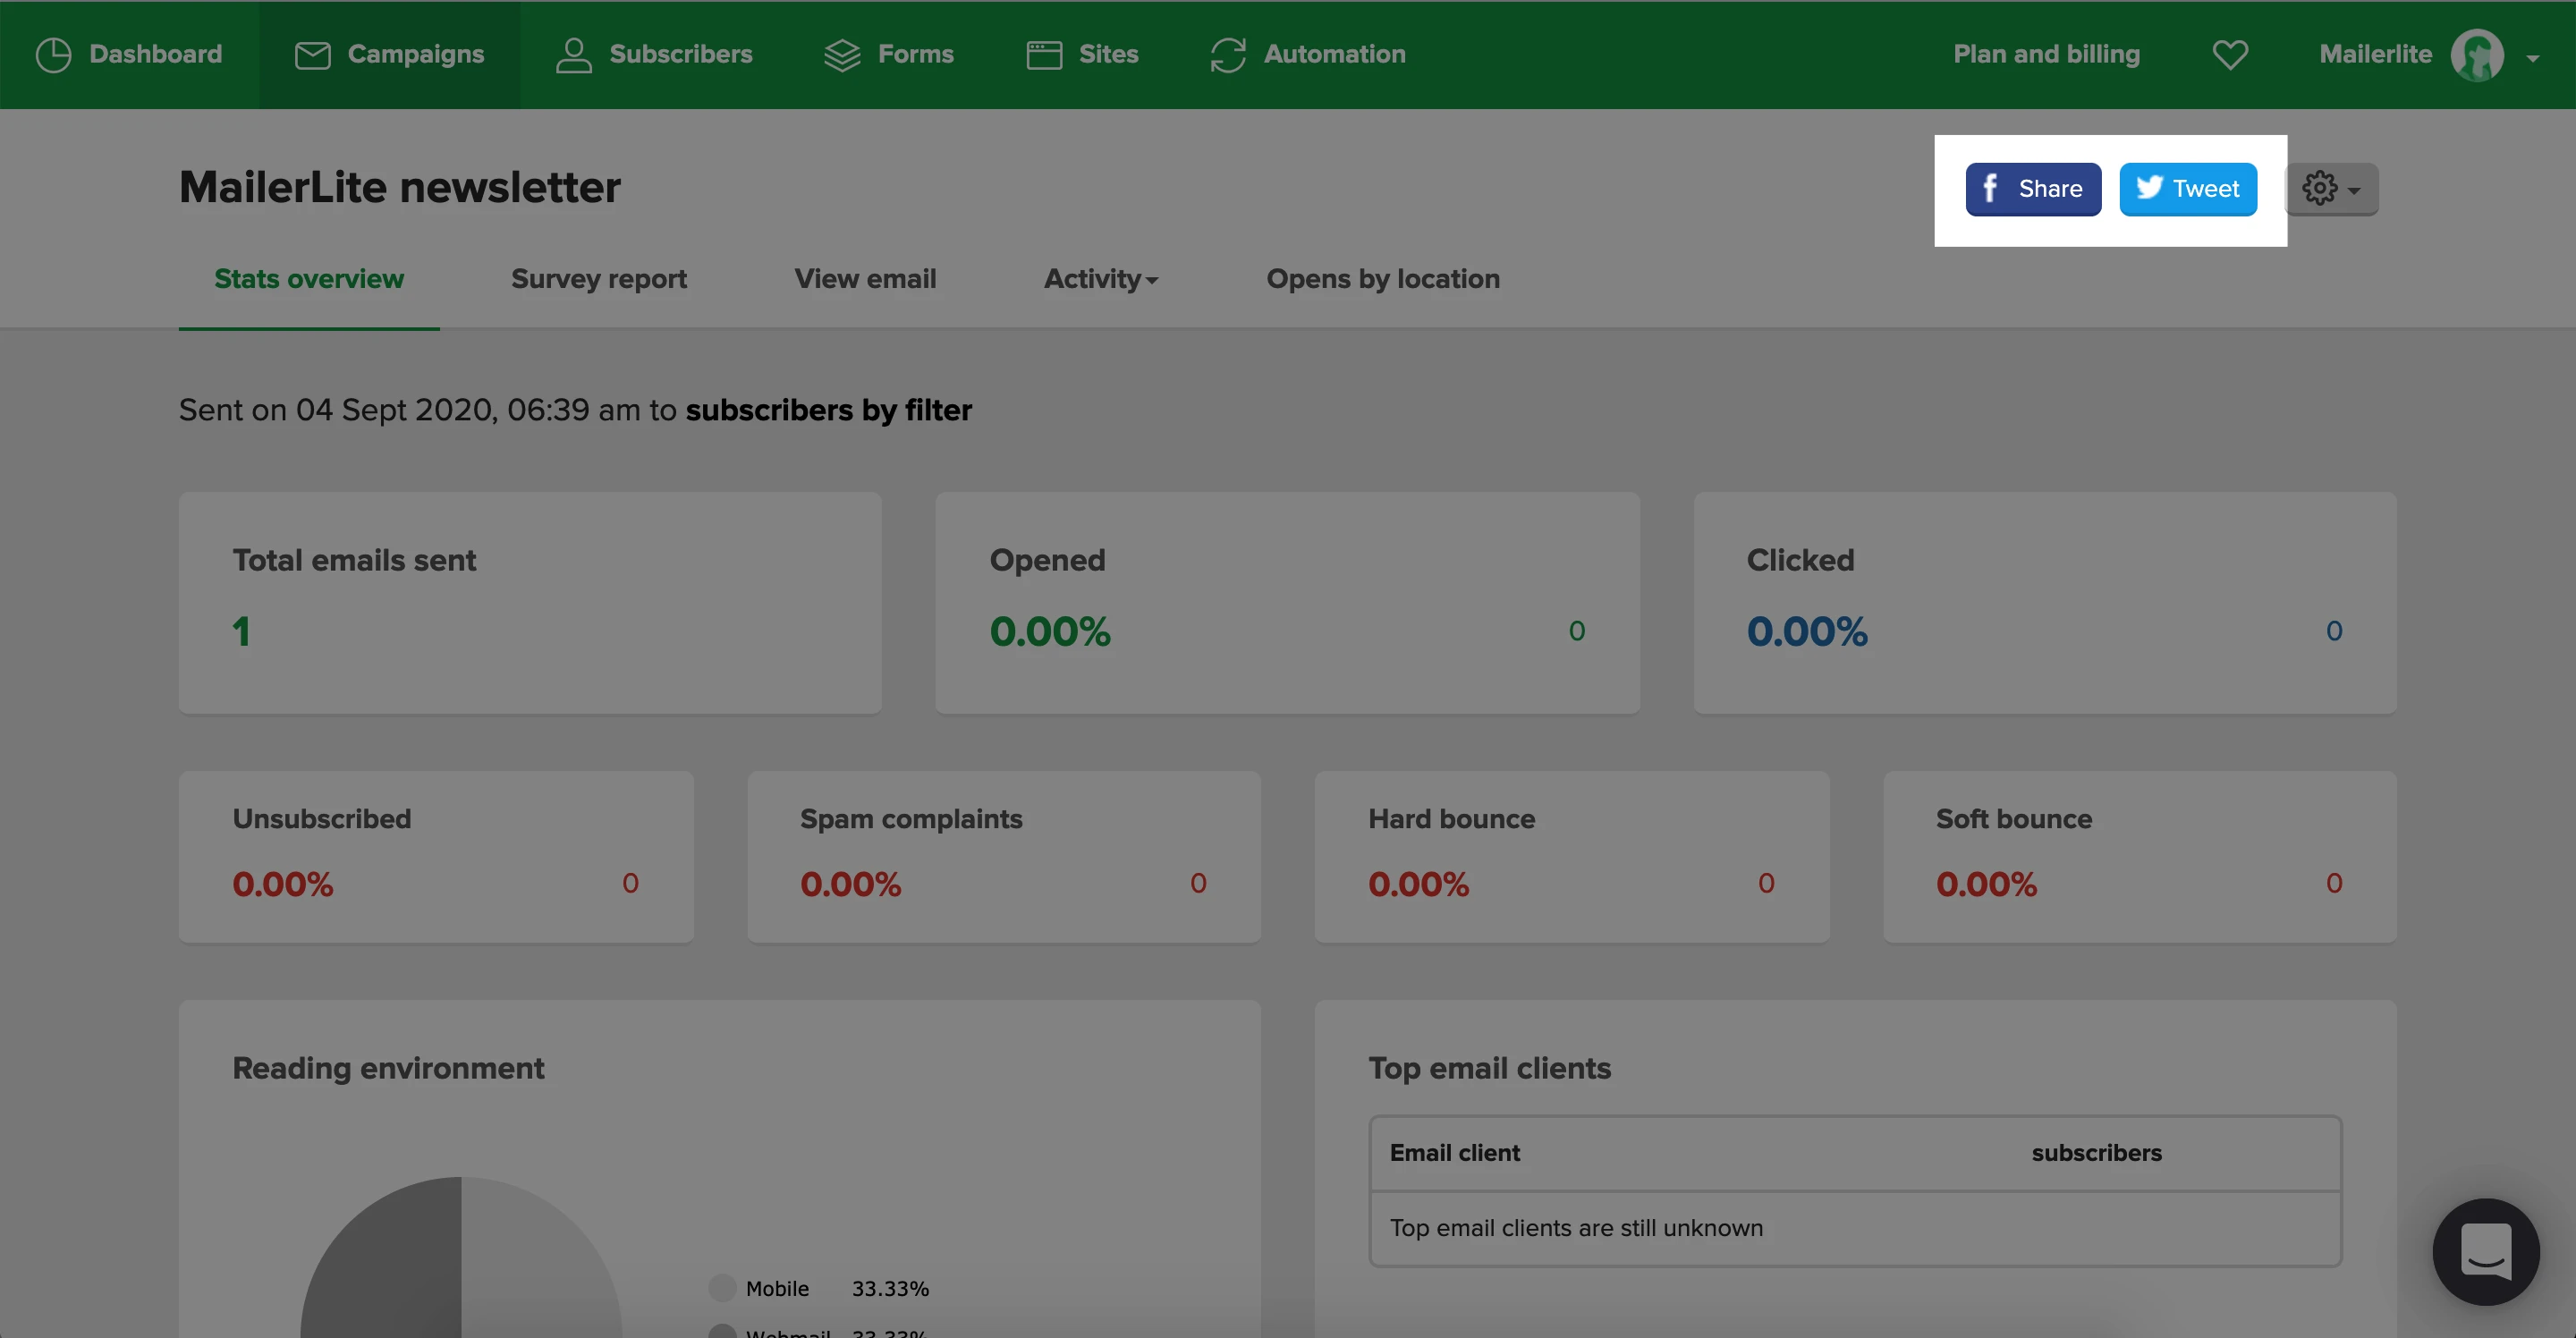
Task: Click the Dashboard clock icon
Action: point(53,55)
